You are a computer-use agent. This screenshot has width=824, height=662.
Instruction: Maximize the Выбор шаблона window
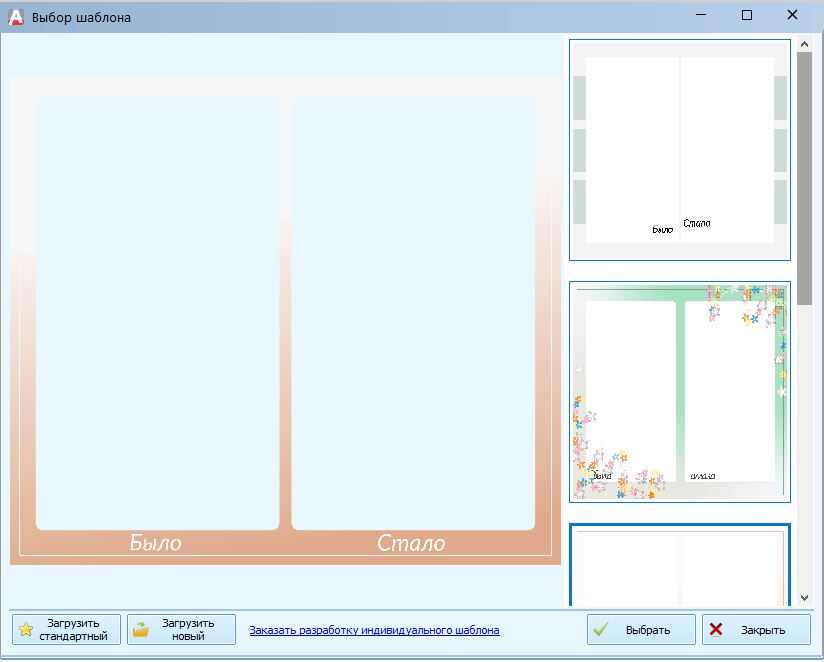(746, 15)
